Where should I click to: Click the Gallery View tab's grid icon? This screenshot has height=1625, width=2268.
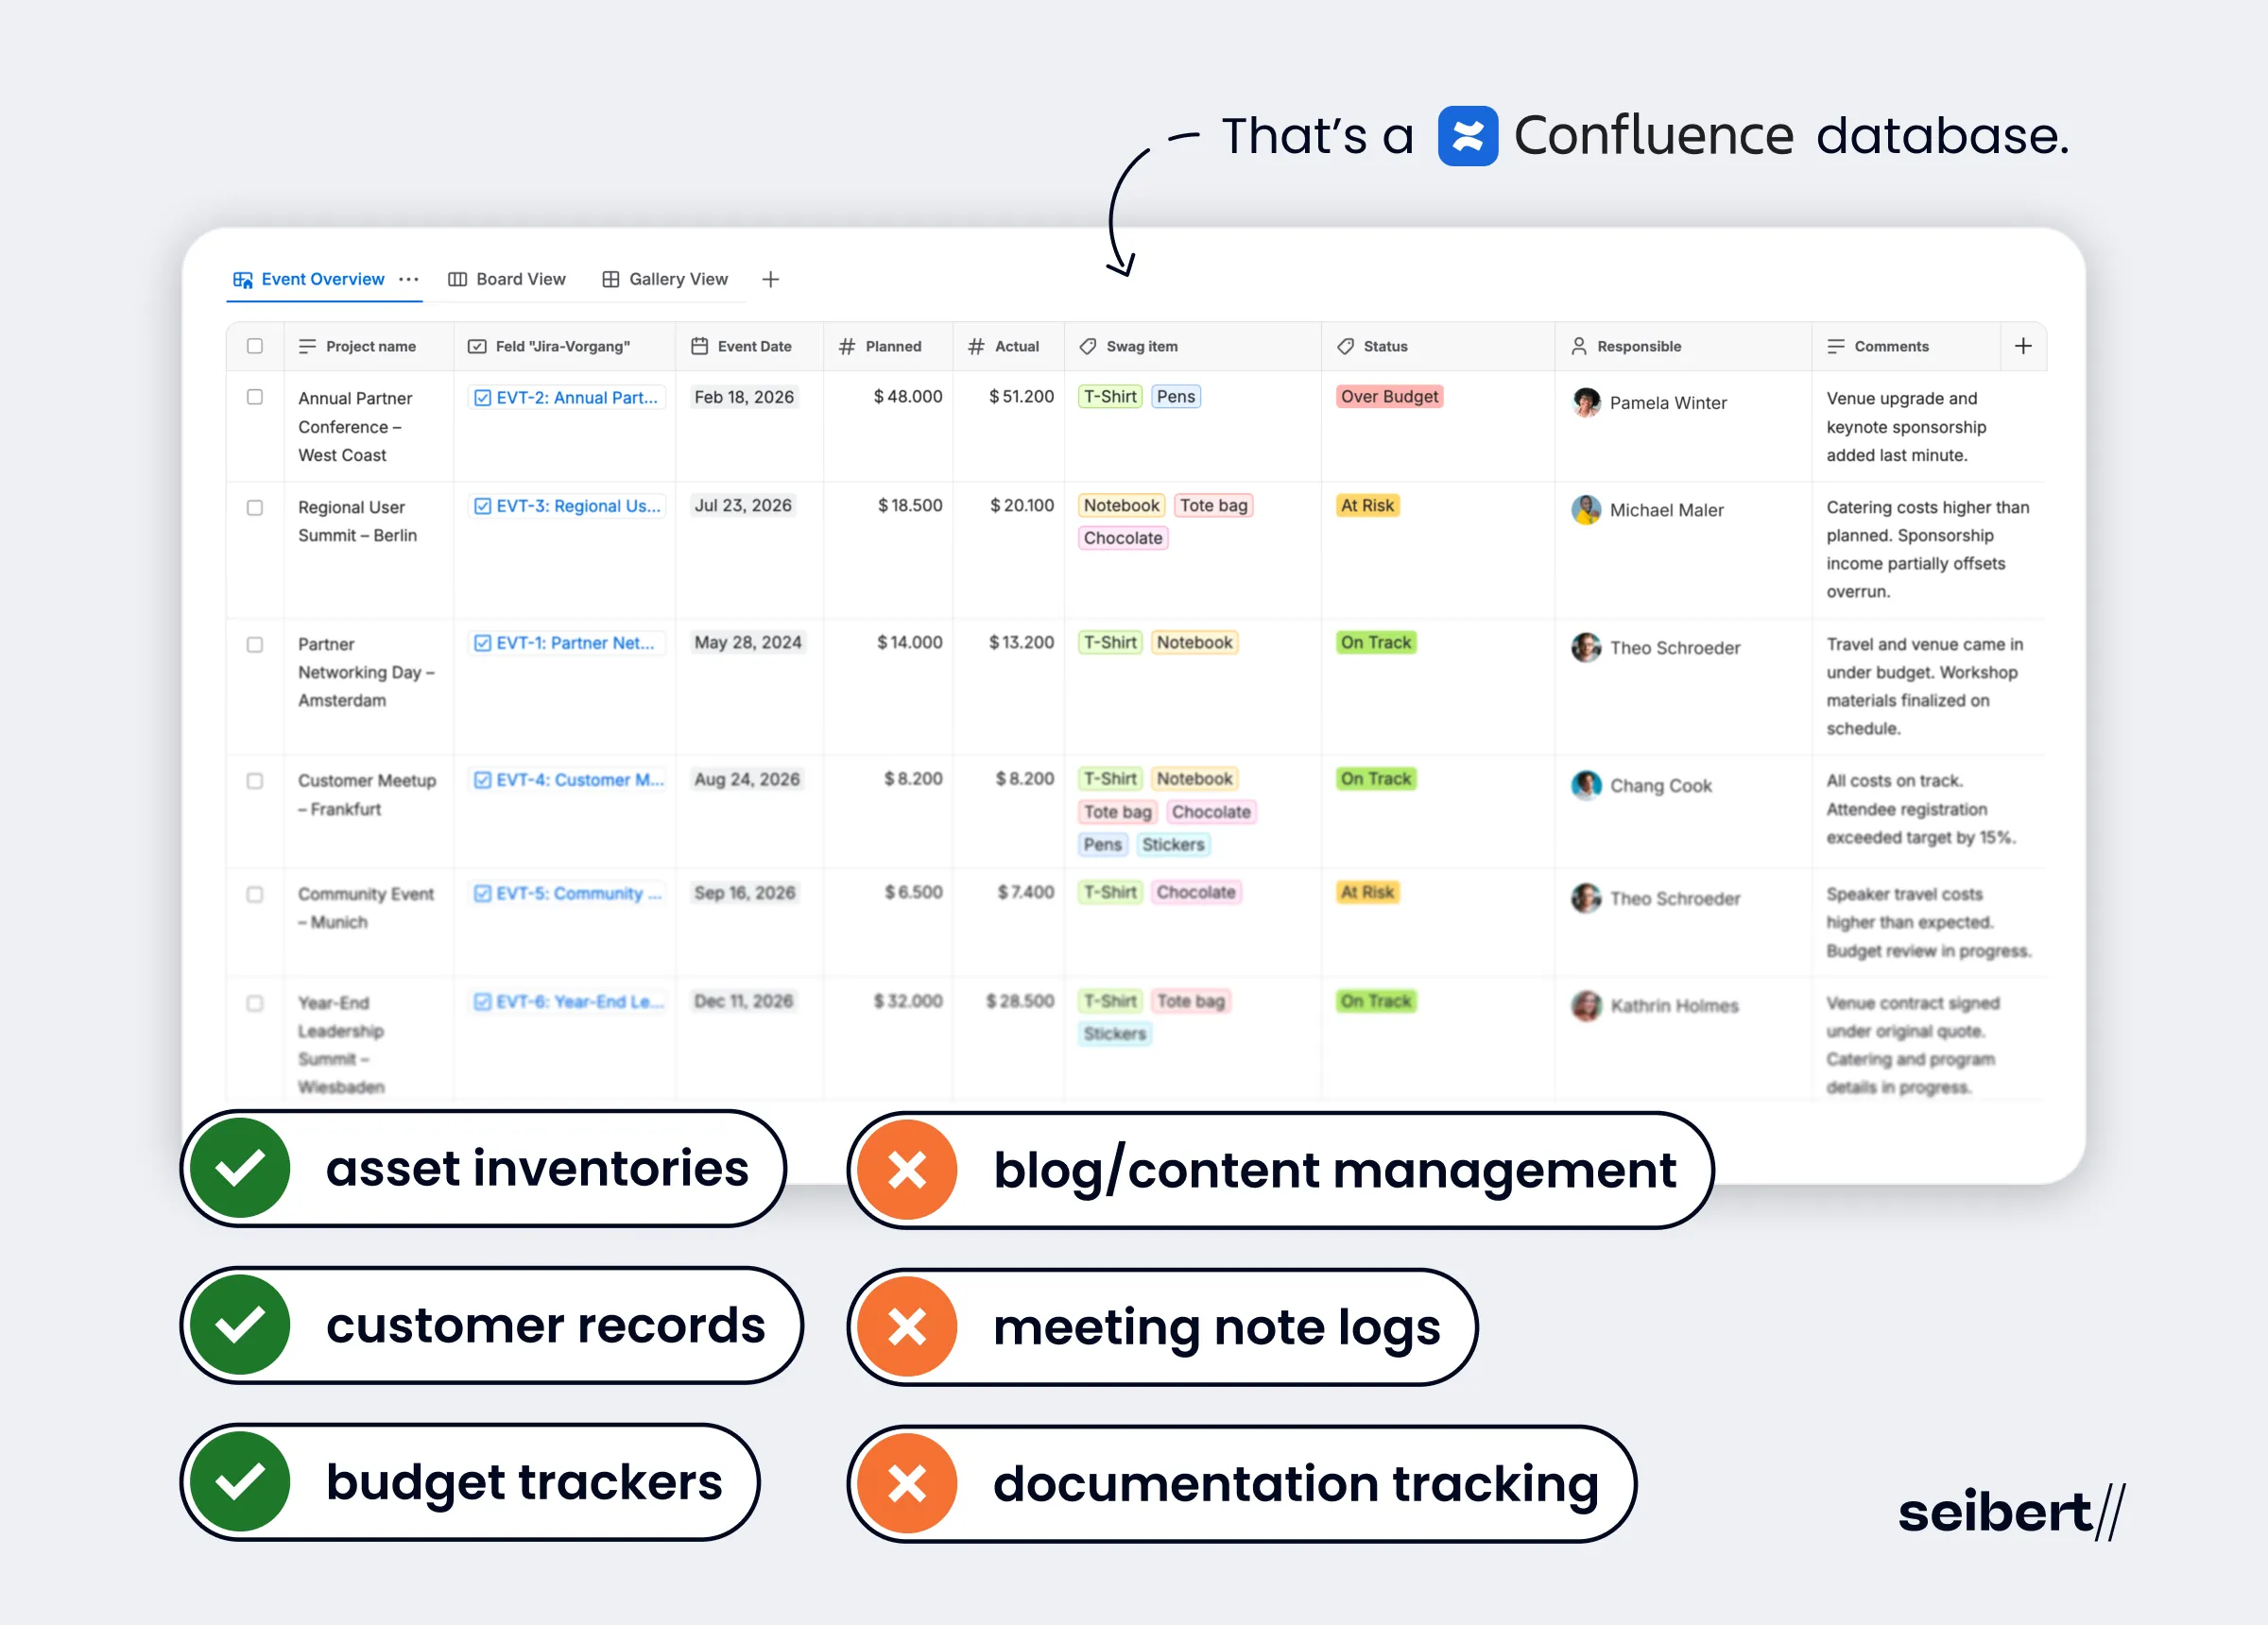pyautogui.click(x=610, y=279)
